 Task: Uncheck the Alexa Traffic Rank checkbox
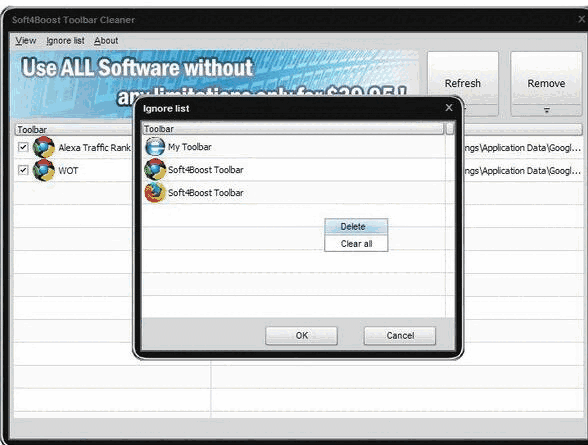coord(23,147)
